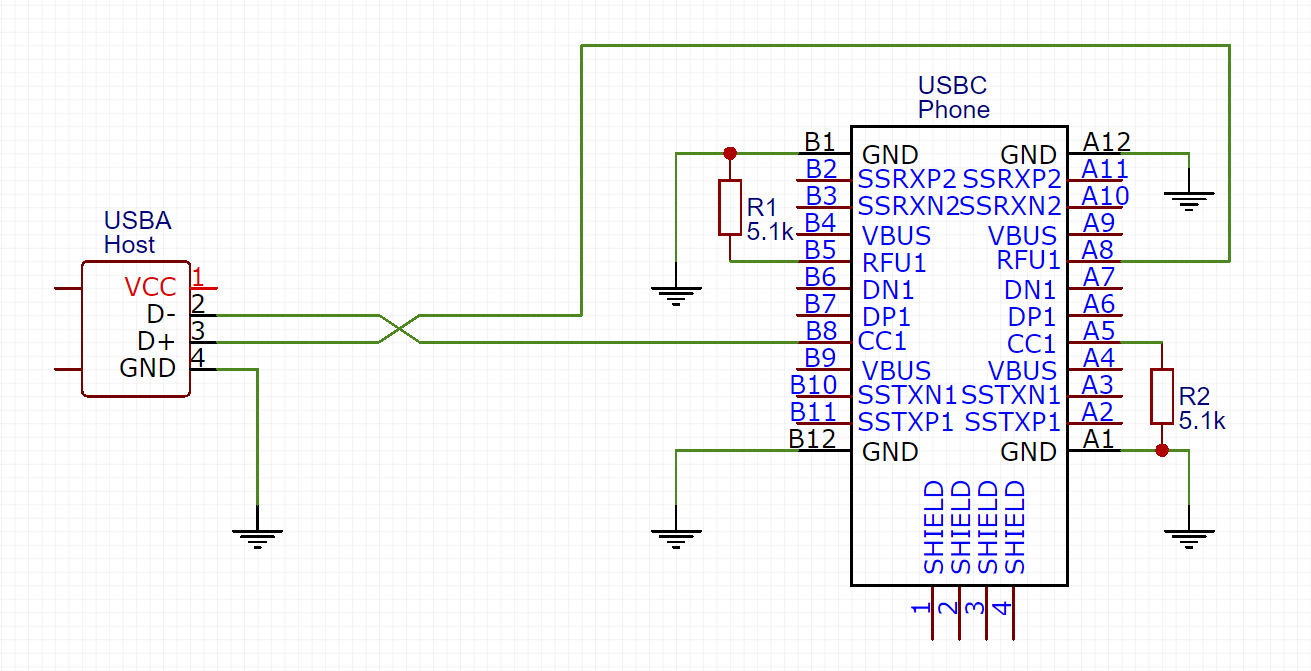Screen dimensions: 1311x671
Task: Click USBA Host pin number 4
Action: pos(198,357)
